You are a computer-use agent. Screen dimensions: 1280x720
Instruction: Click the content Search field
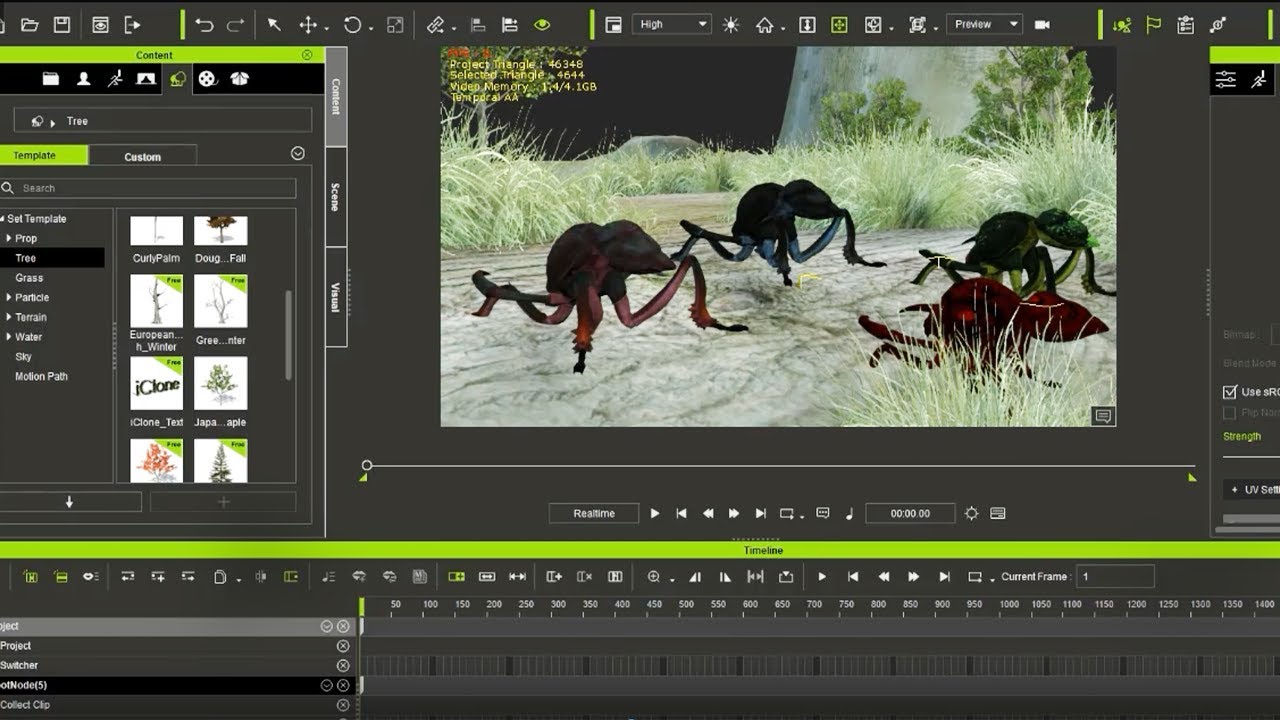click(x=148, y=188)
